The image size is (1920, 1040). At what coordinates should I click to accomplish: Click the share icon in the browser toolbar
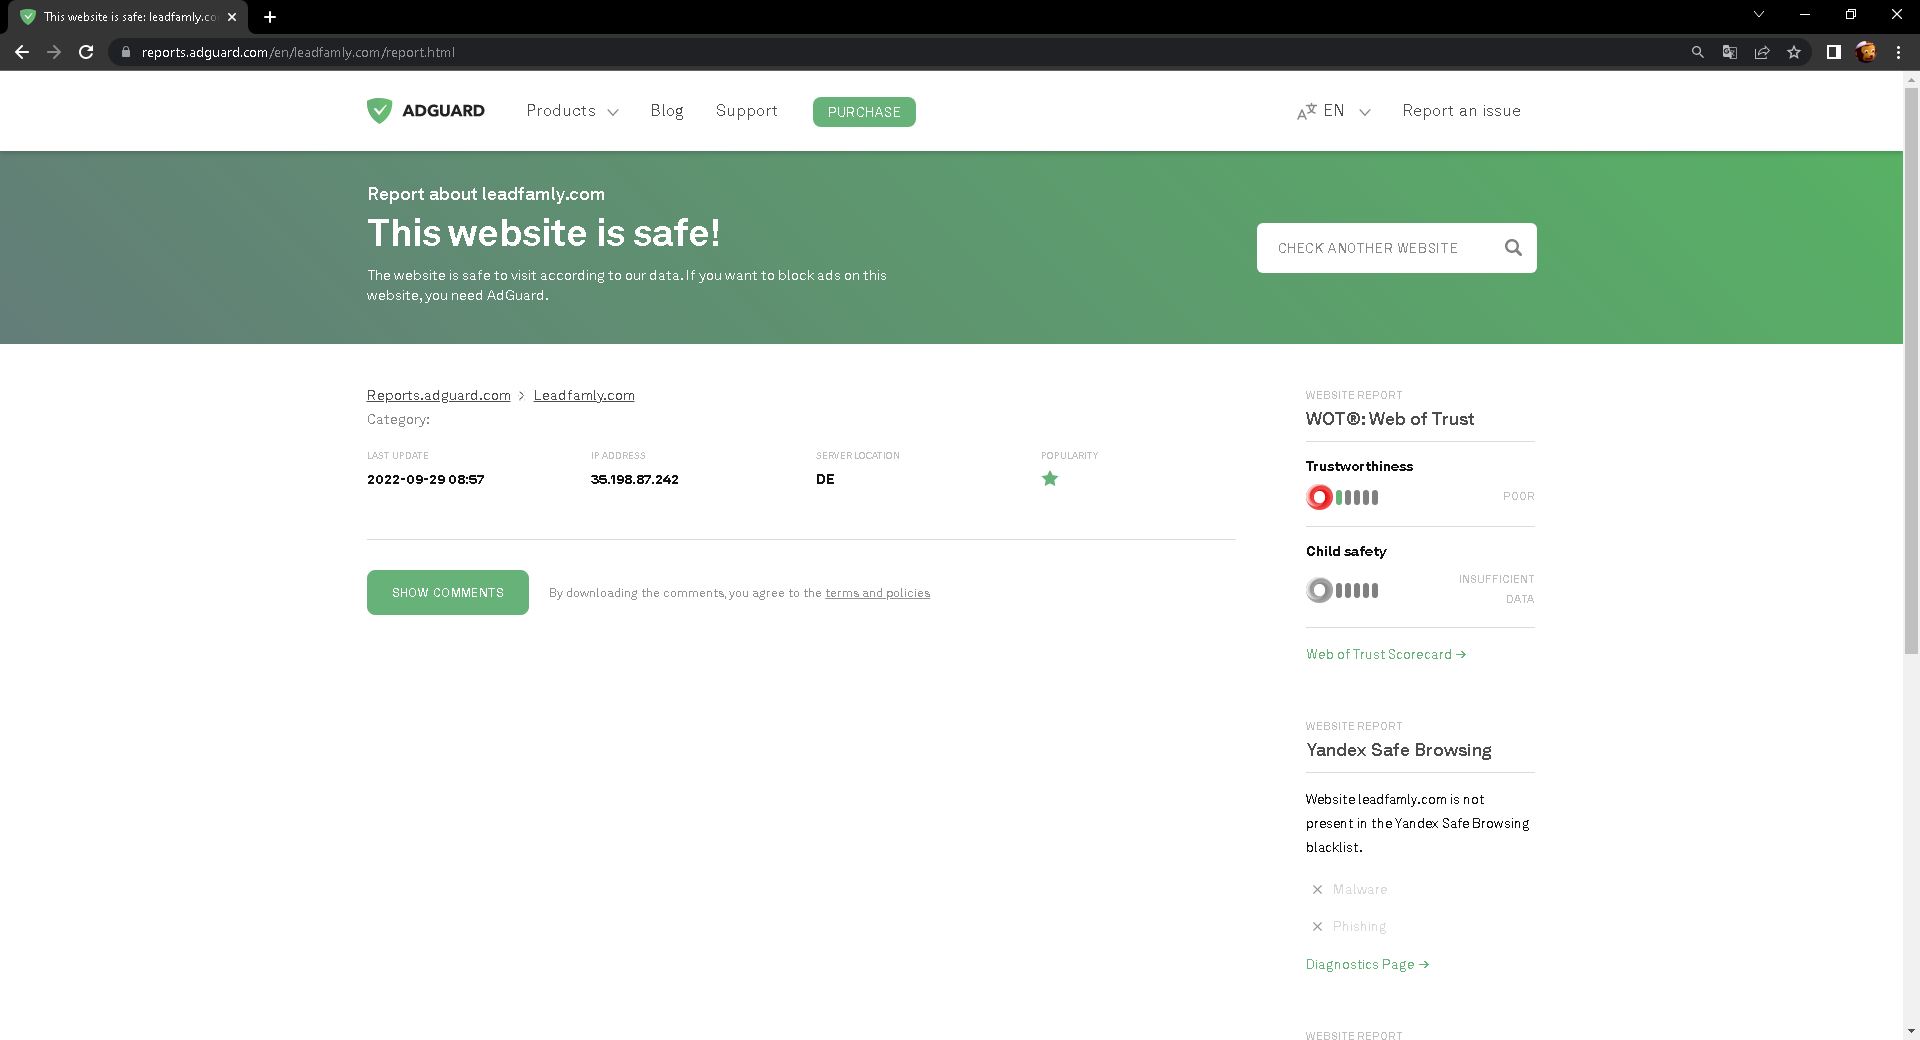tap(1762, 52)
